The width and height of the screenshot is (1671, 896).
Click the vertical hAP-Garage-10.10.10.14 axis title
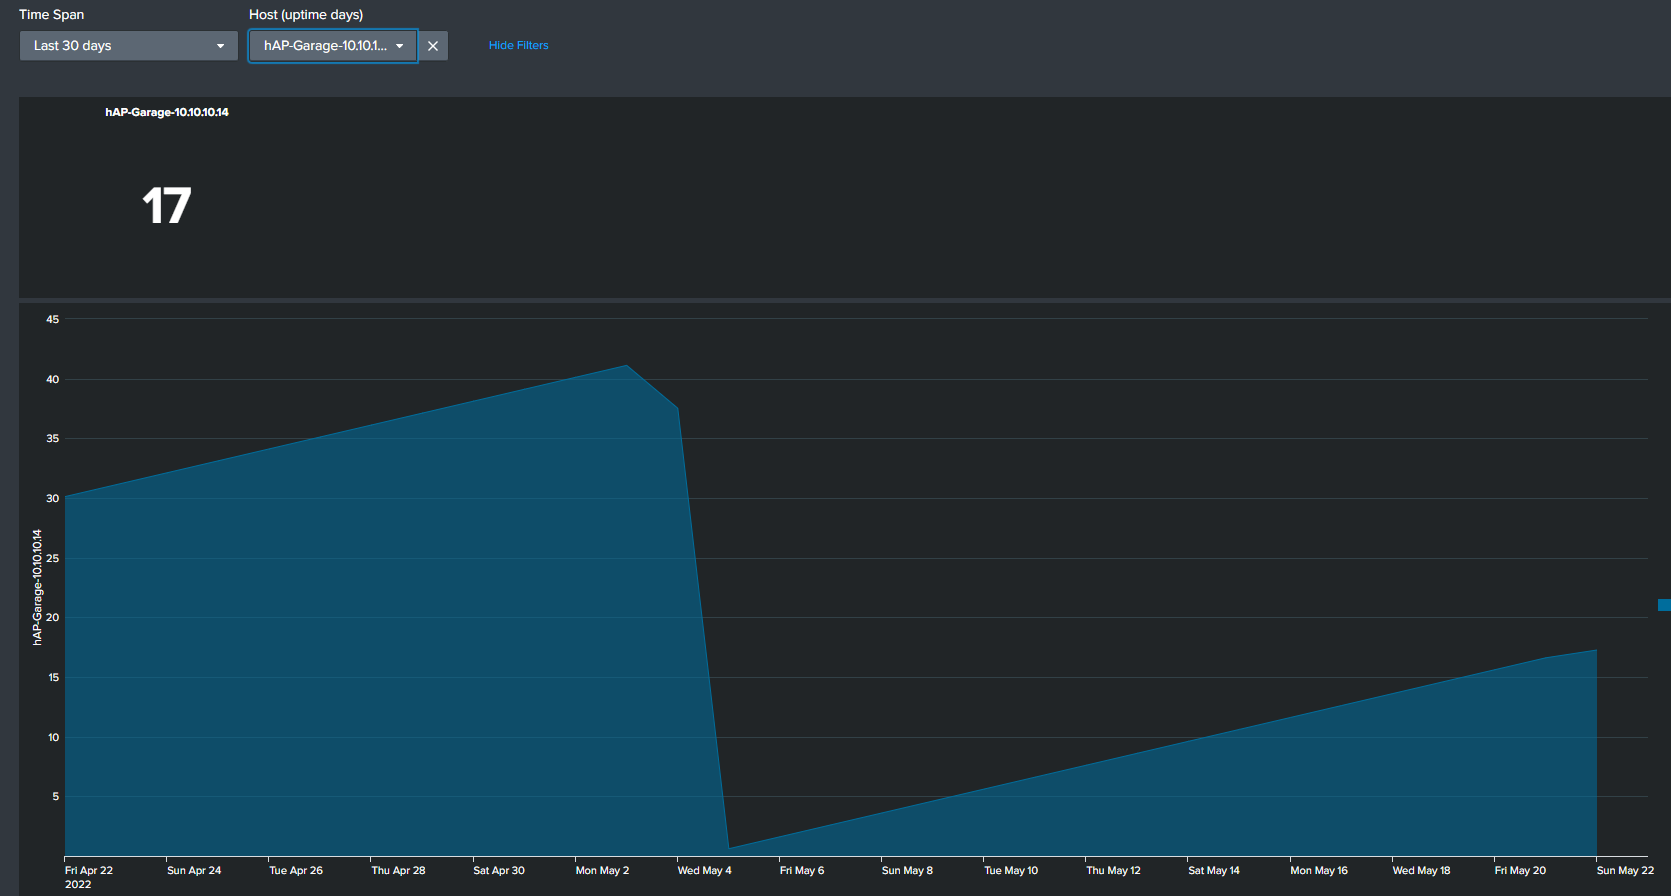38,587
